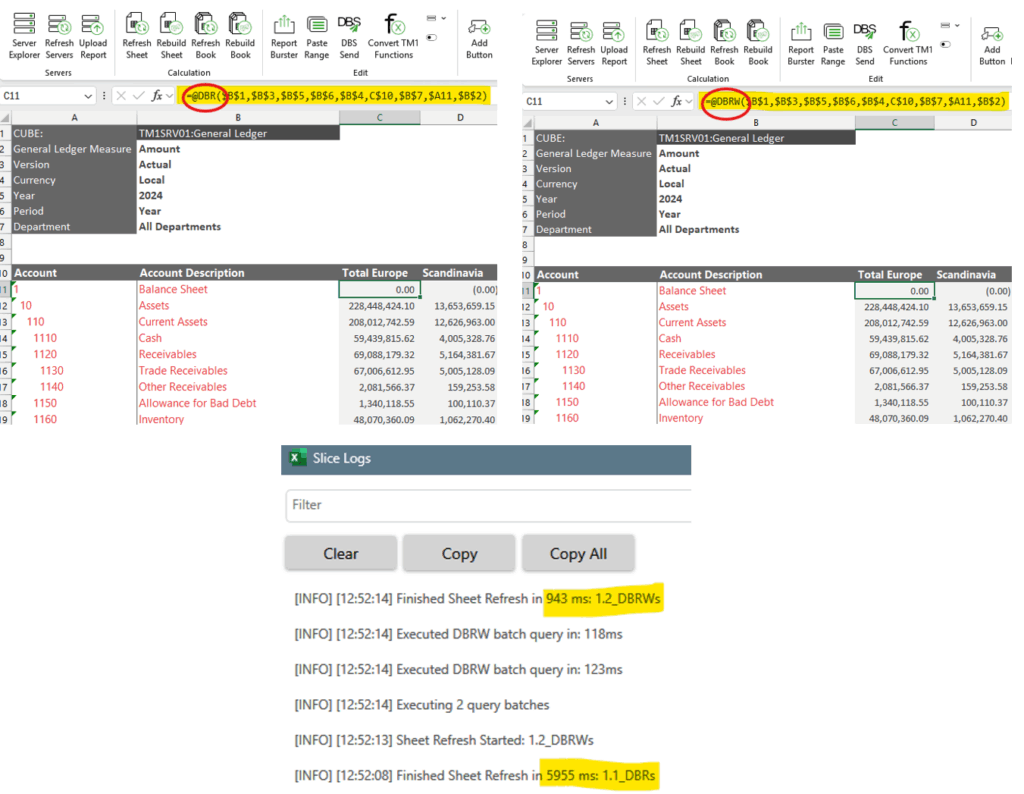
Task: Click Paste Range in the DBRW formula window
Action: click(x=833, y=42)
